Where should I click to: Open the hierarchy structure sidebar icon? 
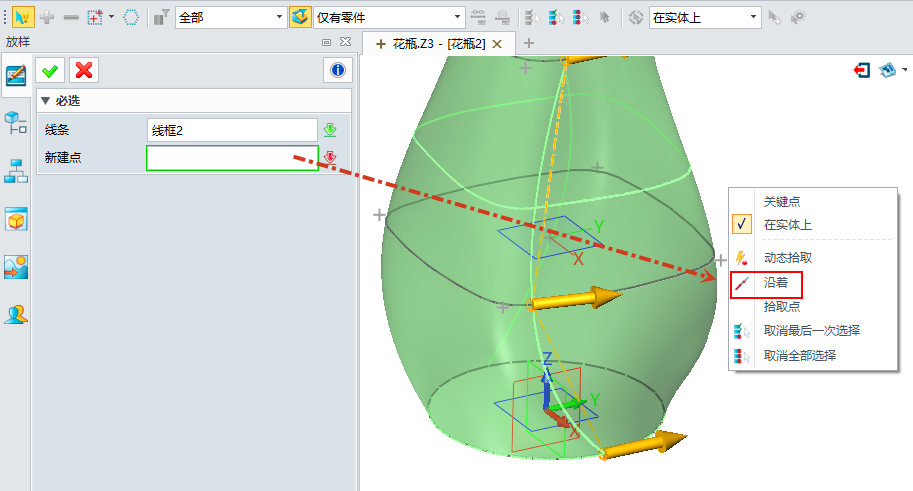click(16, 171)
